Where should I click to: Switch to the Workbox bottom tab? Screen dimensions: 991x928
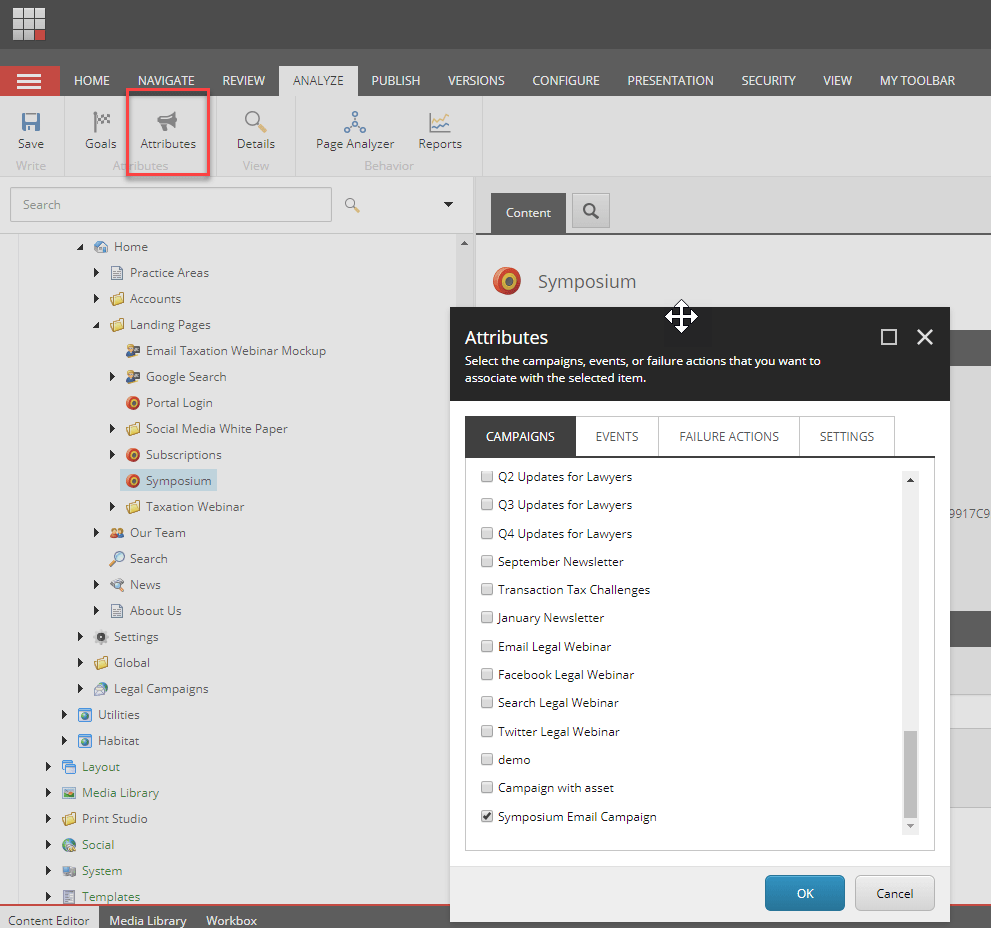231,920
